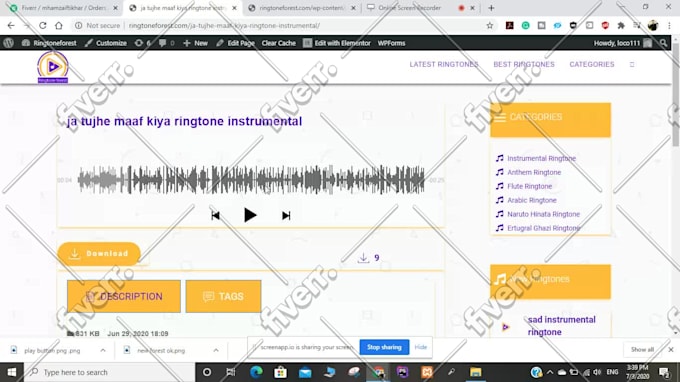Image resolution: width=680 pixels, height=382 pixels.
Task: Open the volume control in system tray
Action: pyautogui.click(x=597, y=372)
